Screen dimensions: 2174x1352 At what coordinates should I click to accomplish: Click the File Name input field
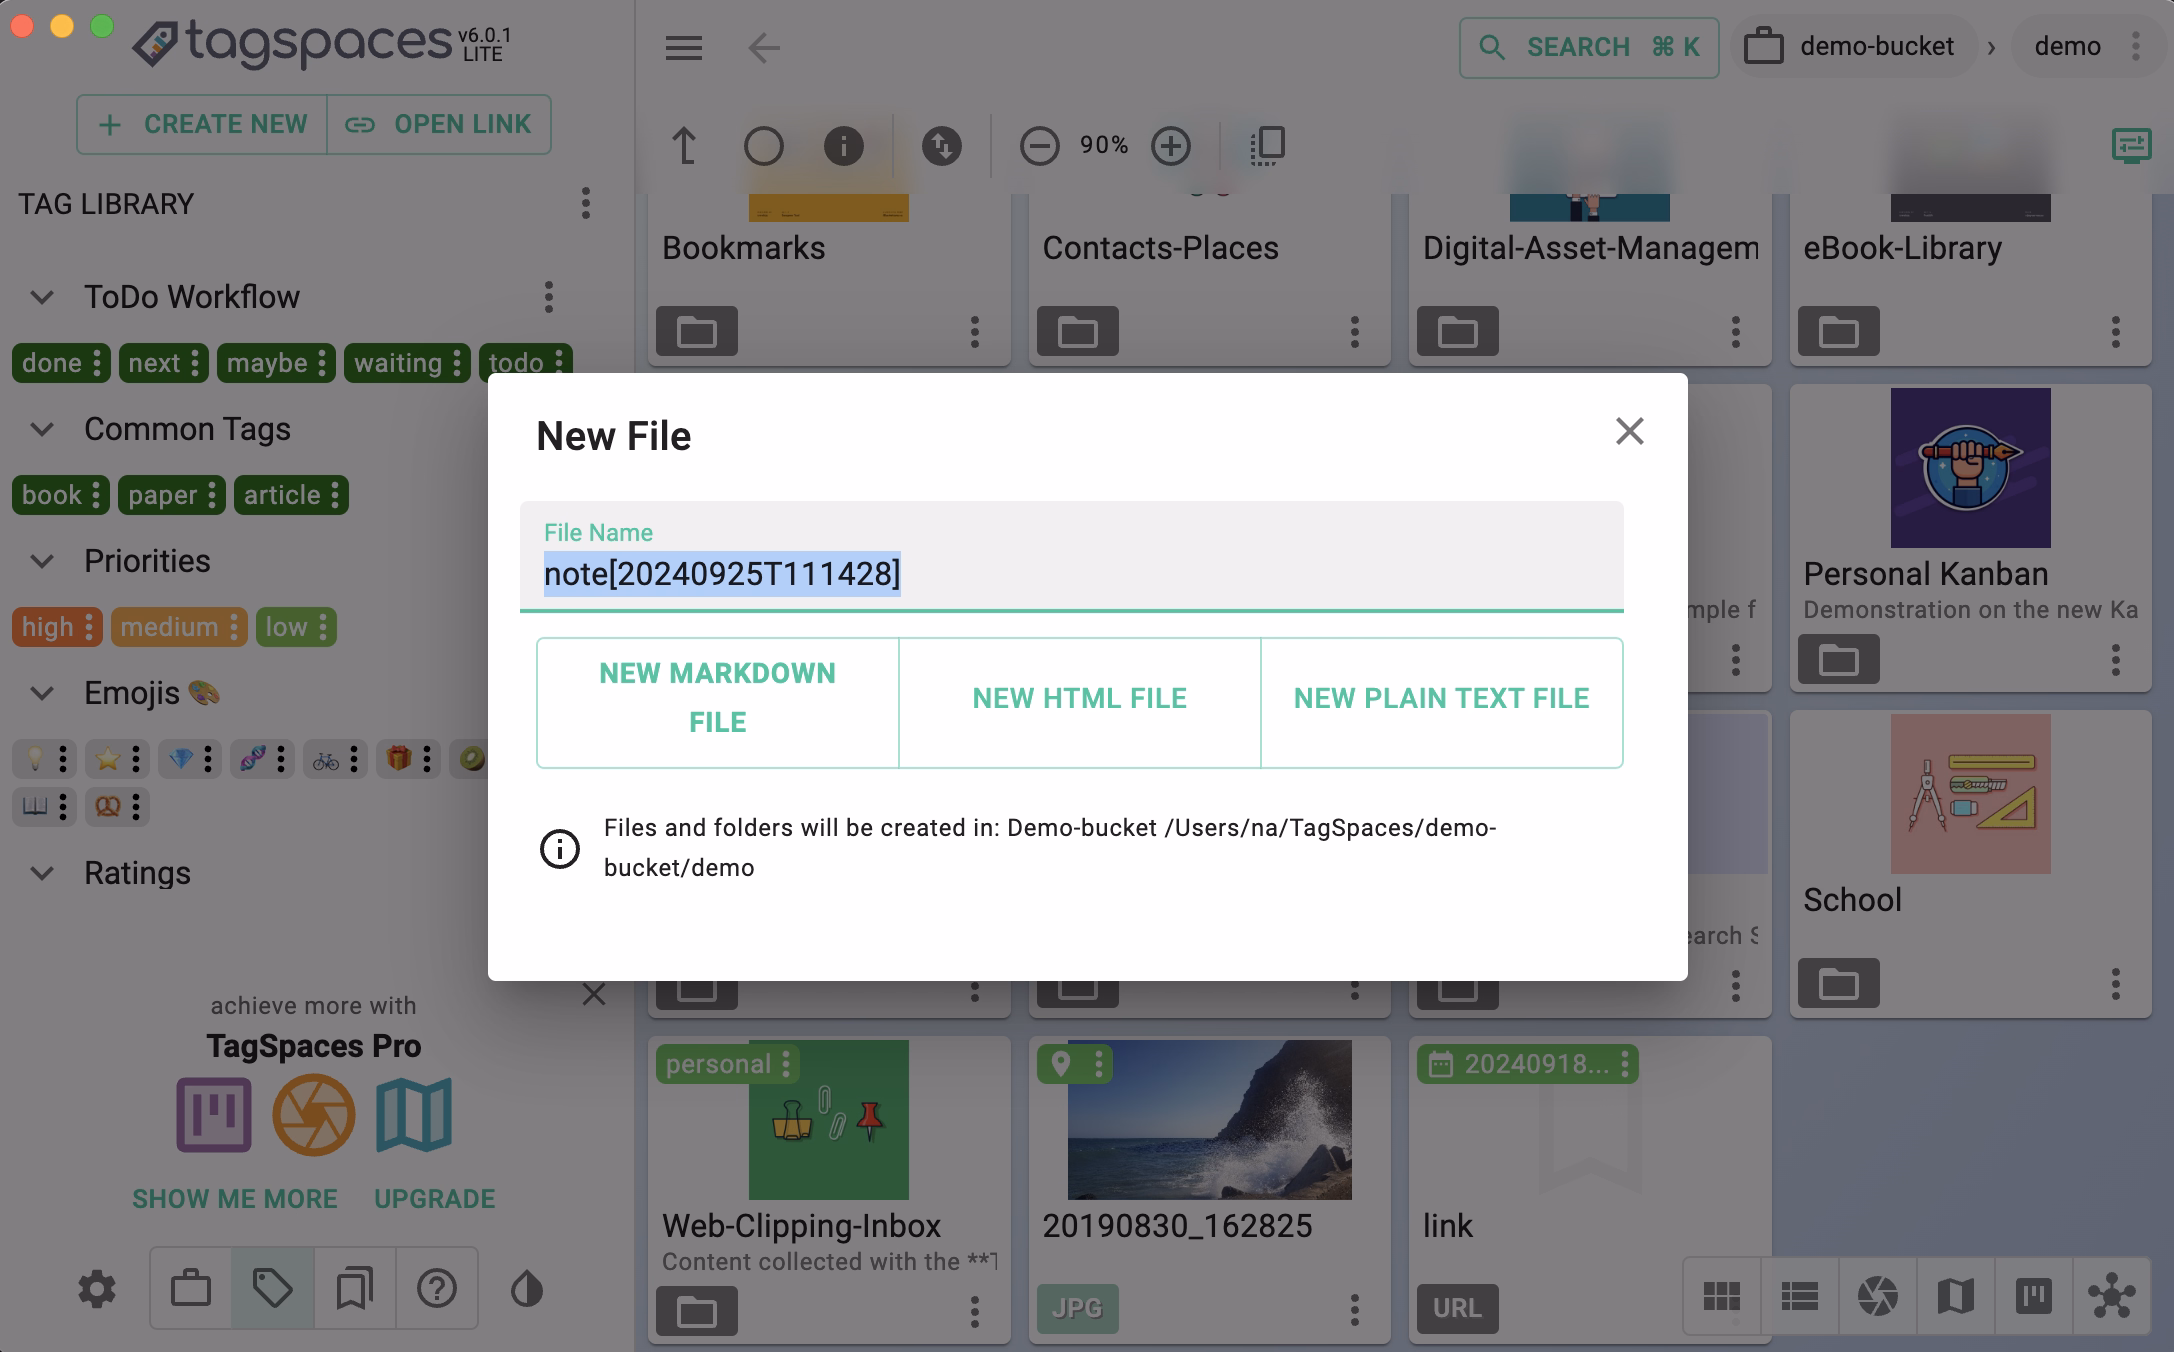(x=1071, y=556)
